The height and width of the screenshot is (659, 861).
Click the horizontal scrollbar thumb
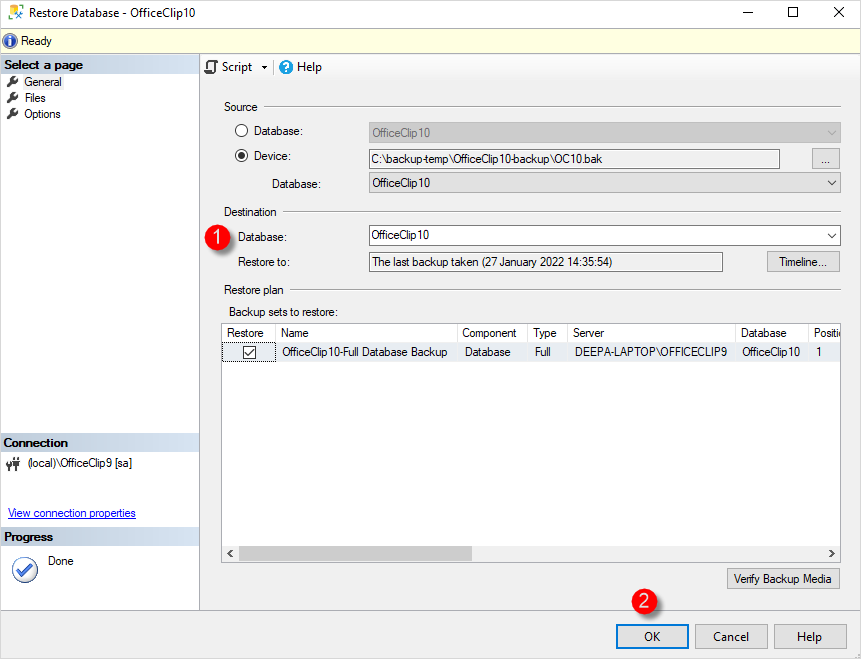[x=355, y=554]
